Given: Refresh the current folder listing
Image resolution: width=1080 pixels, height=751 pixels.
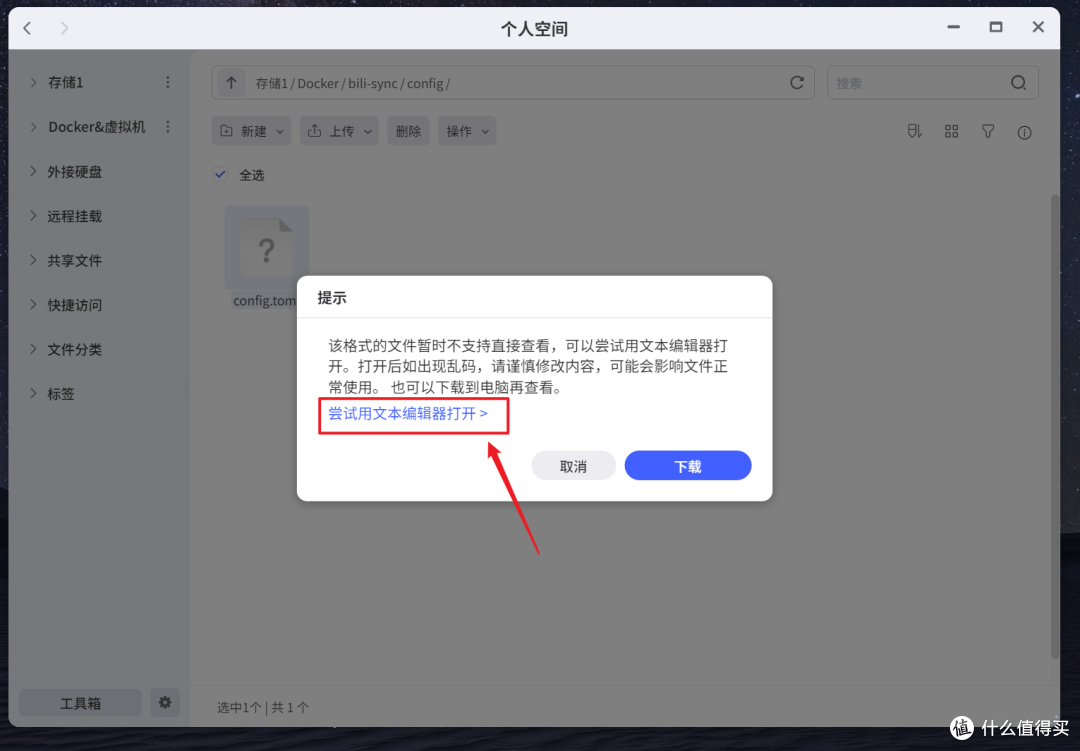Looking at the screenshot, I should [797, 83].
